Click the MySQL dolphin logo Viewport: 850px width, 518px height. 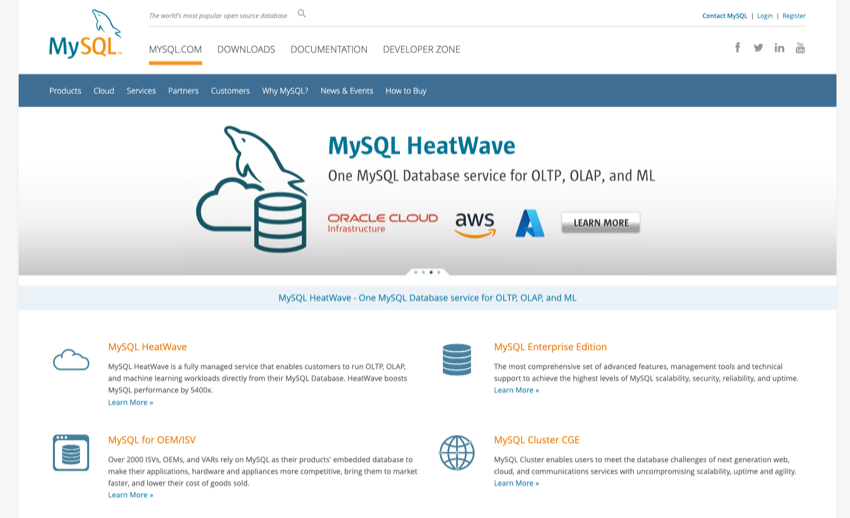click(85, 34)
